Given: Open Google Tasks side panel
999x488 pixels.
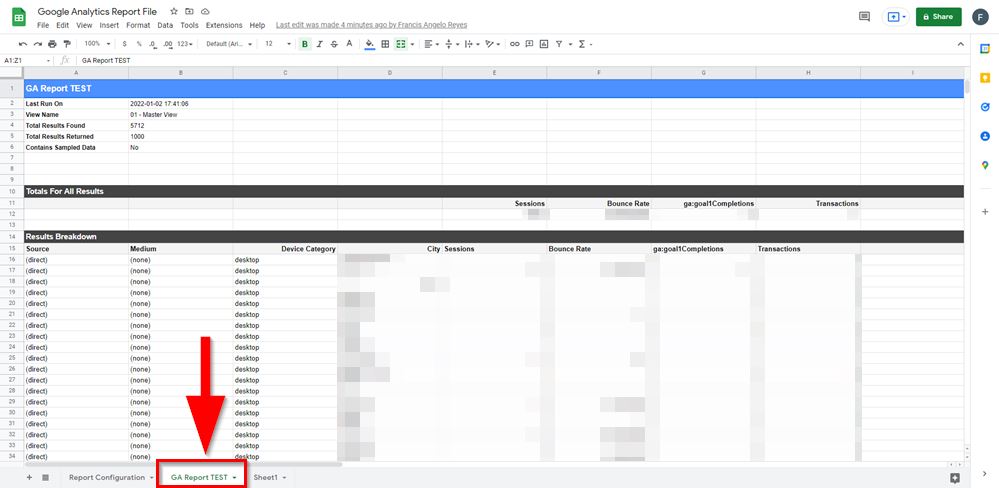Looking at the screenshot, I should 985,107.
